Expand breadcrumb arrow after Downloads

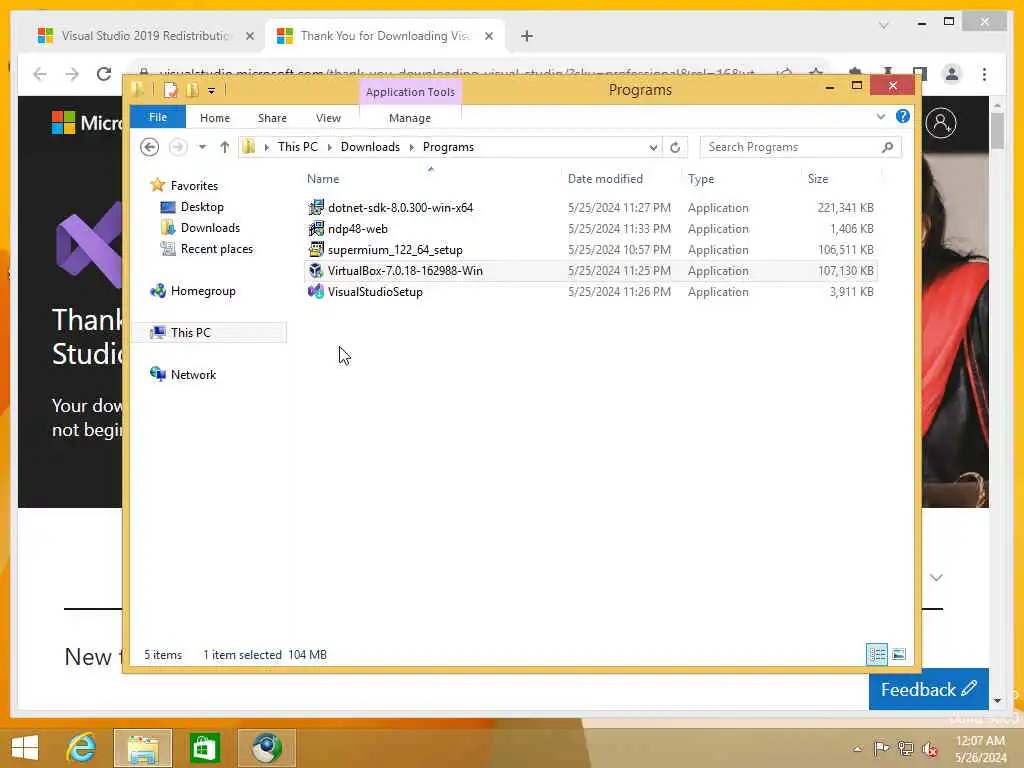coord(411,147)
